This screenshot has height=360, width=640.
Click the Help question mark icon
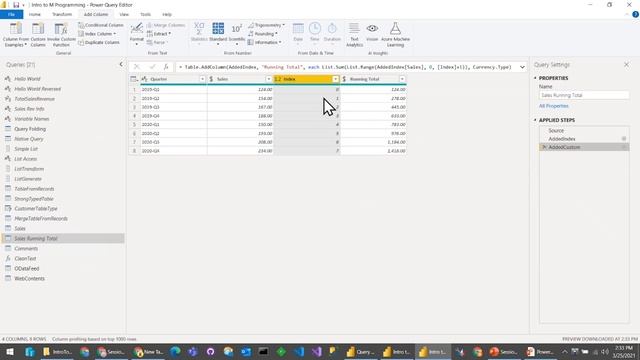[635, 14]
